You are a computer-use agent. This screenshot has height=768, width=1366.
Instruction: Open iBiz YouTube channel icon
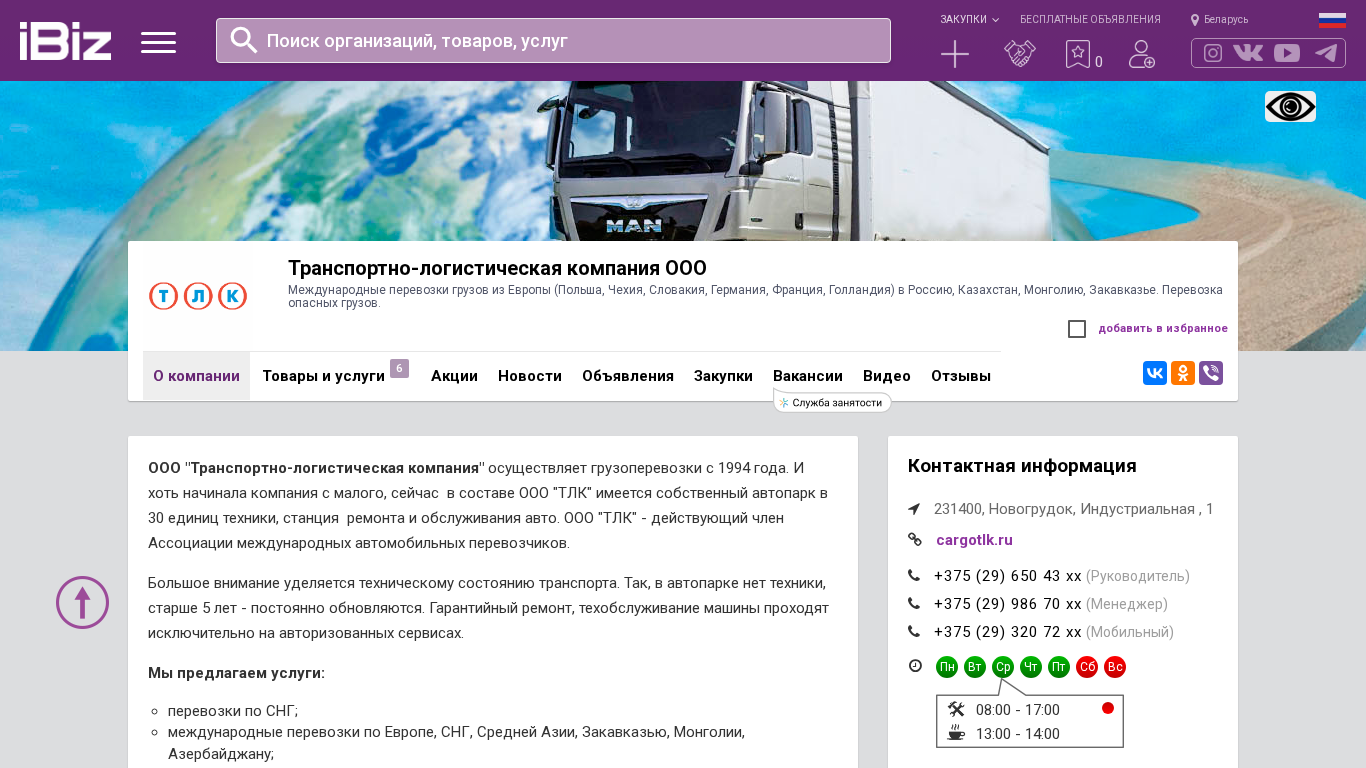tap(1287, 53)
